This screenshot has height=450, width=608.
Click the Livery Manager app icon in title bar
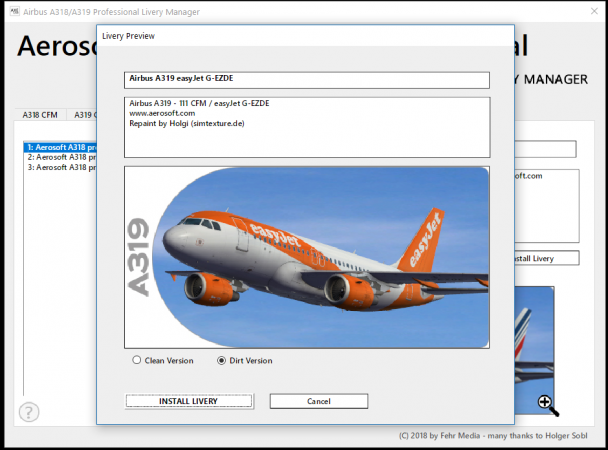(x=14, y=11)
